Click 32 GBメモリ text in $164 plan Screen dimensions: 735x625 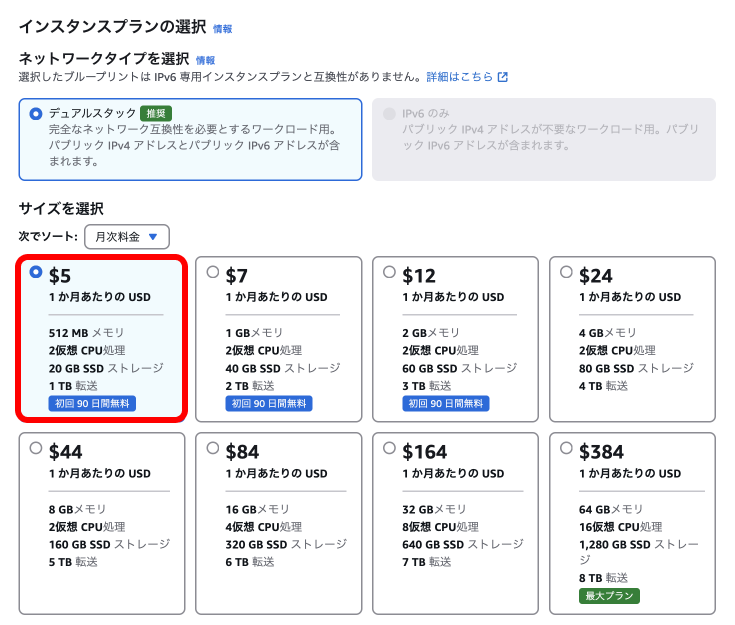tap(434, 509)
